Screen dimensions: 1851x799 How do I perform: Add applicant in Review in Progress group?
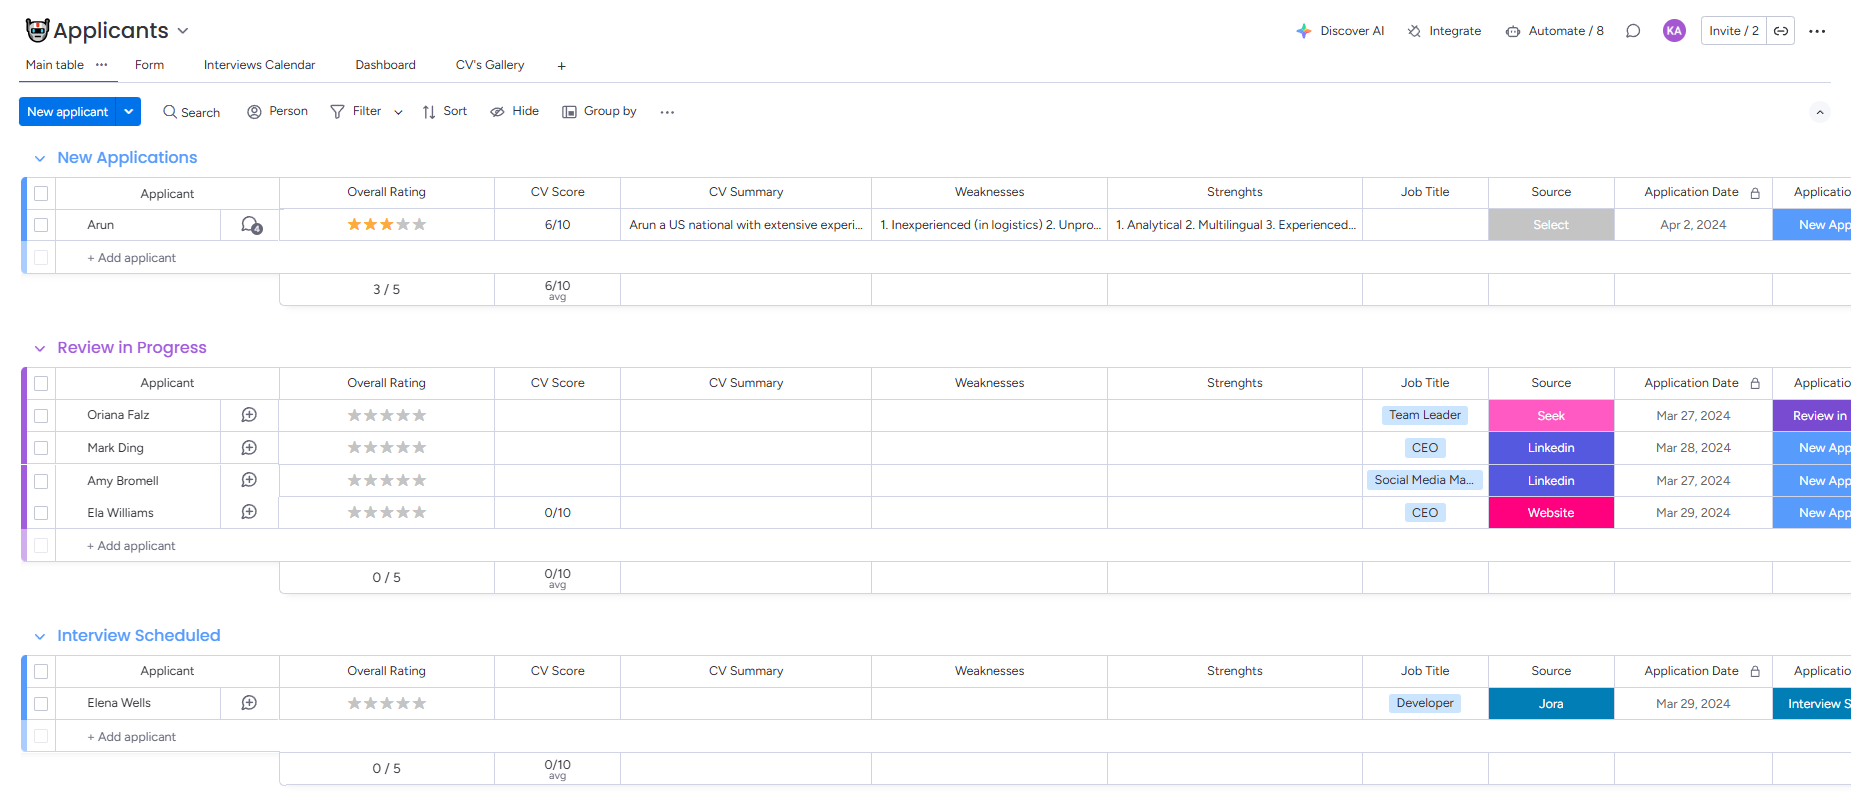[x=131, y=546]
